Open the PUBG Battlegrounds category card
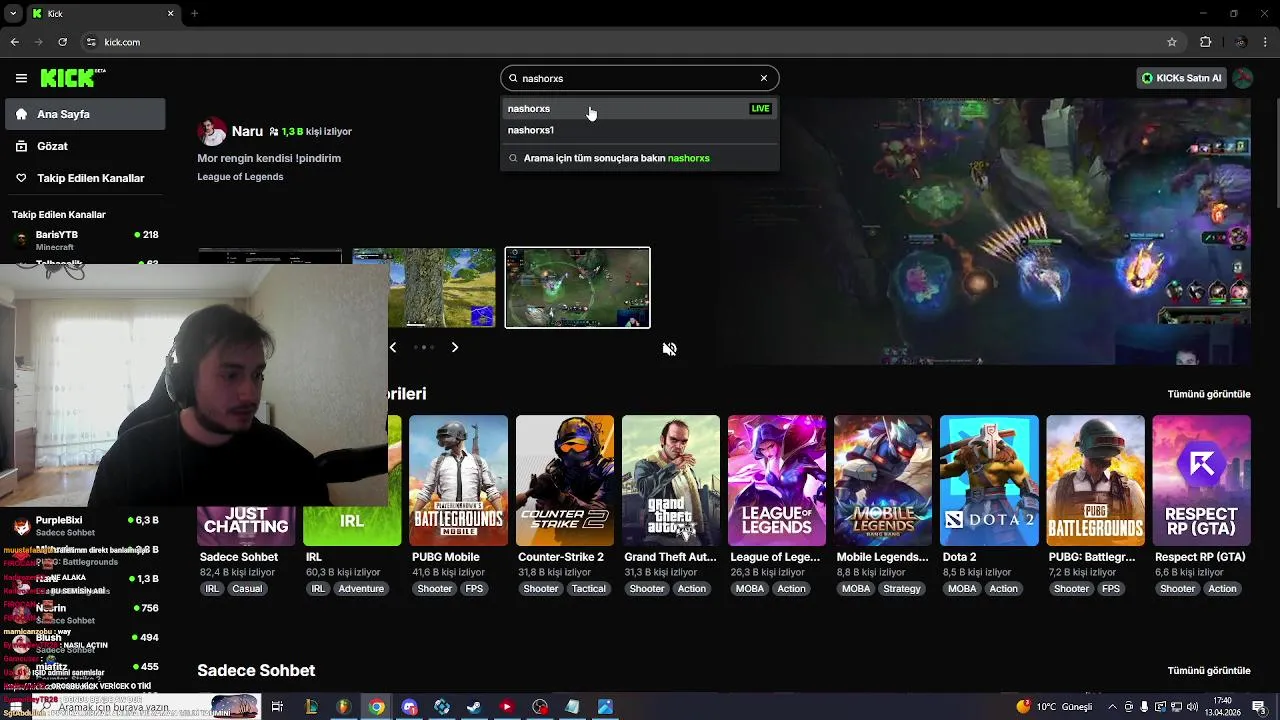Image resolution: width=1280 pixels, height=720 pixels. pyautogui.click(x=1095, y=480)
